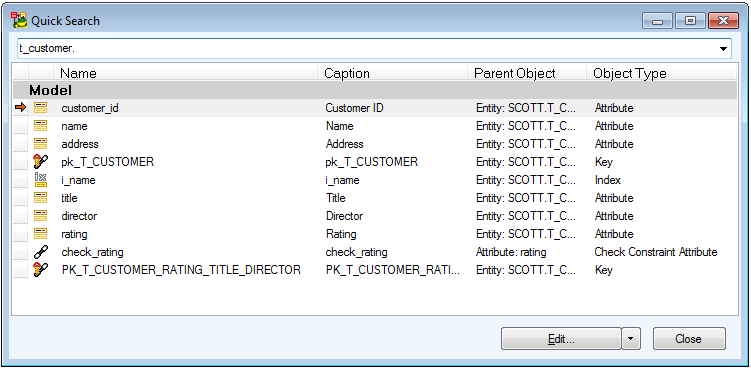The height and width of the screenshot is (368, 751).
Task: Click the Close button
Action: [689, 339]
